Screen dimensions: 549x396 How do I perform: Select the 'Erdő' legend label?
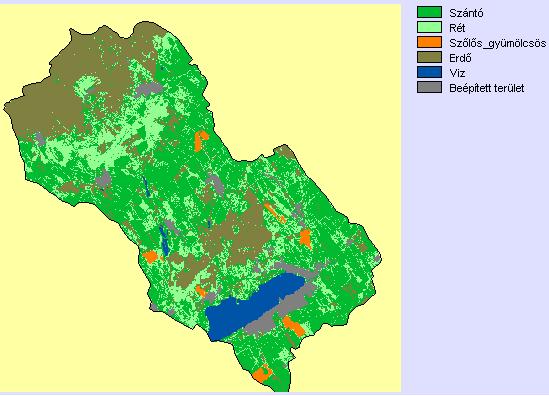(460, 58)
